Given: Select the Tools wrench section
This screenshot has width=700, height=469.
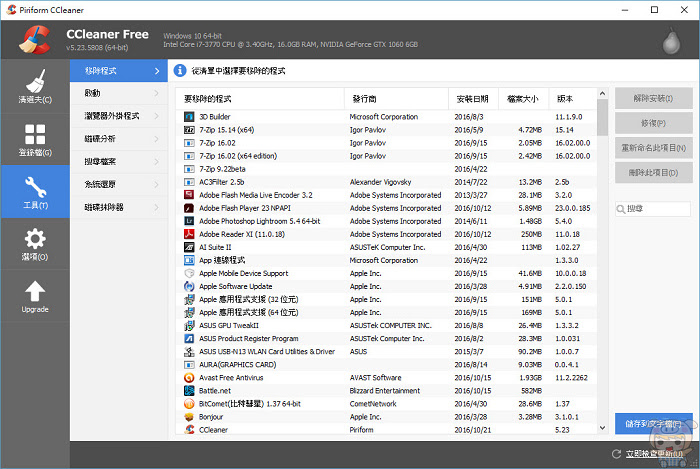Looking at the screenshot, I should [35, 192].
